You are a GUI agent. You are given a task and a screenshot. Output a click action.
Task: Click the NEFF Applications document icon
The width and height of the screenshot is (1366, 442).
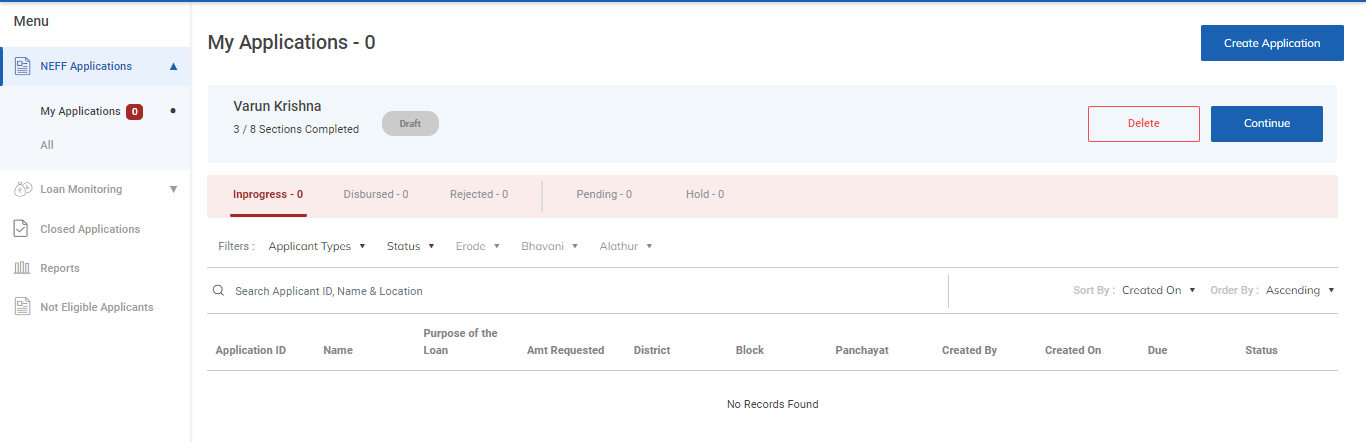pos(22,66)
